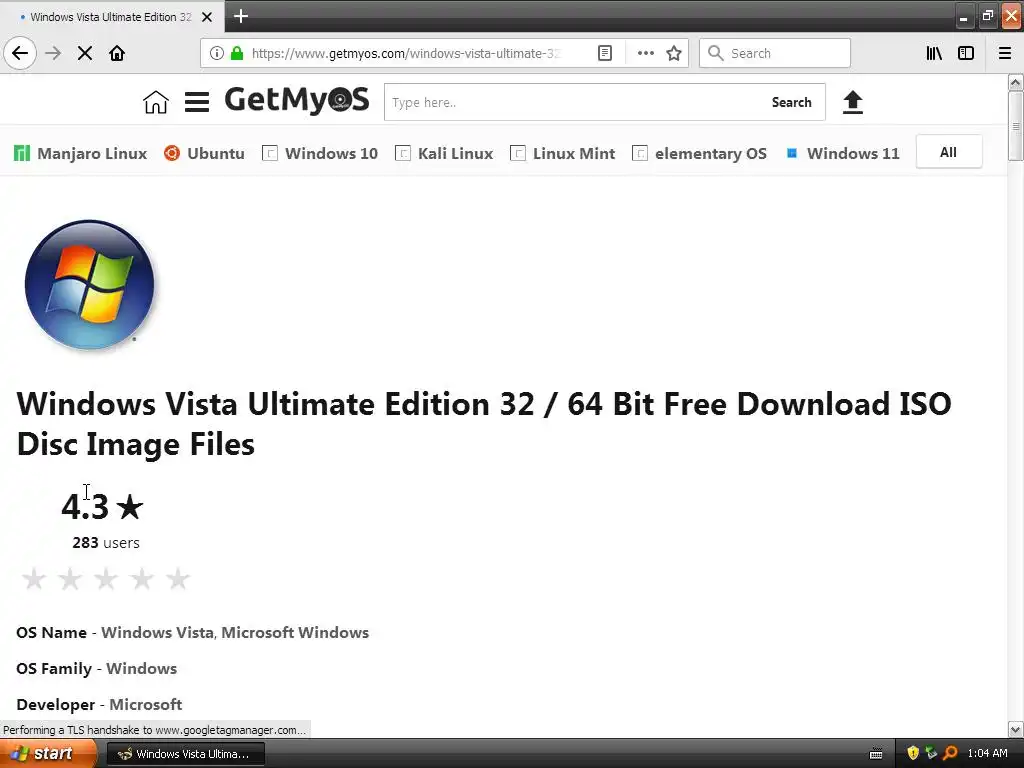This screenshot has height=768, width=1024.
Task: Click the security shield tray icon
Action: 913,754
